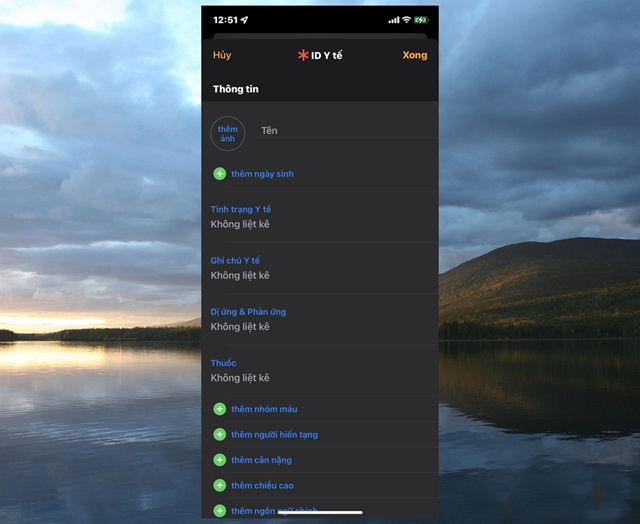Tap Xong to finish Medical ID
Viewport: 640px width, 524px height.
click(x=415, y=55)
